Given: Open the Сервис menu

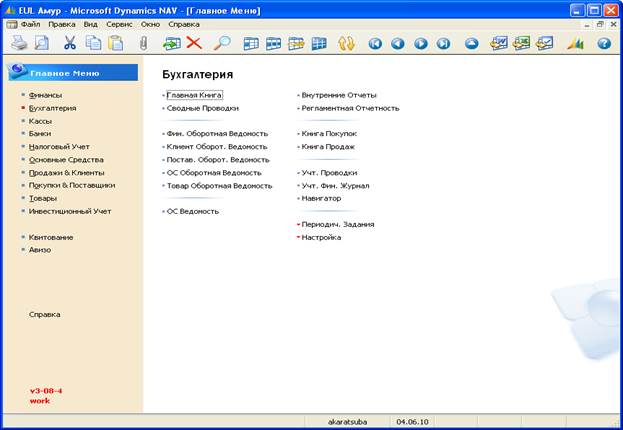Looking at the screenshot, I should (119, 22).
